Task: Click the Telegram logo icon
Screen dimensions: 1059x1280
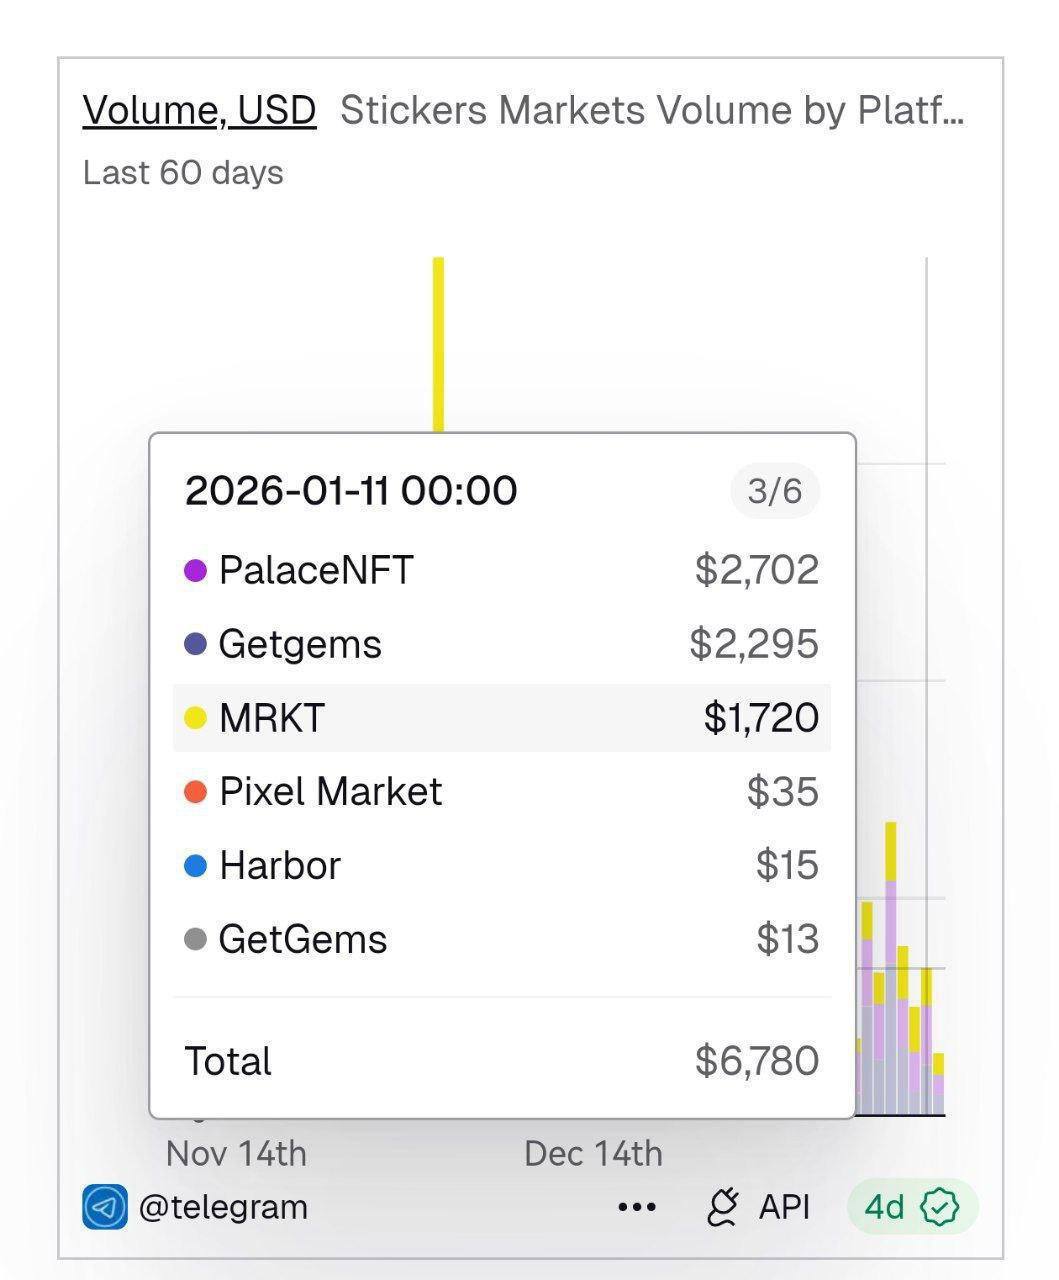Action: pyautogui.click(x=105, y=1207)
